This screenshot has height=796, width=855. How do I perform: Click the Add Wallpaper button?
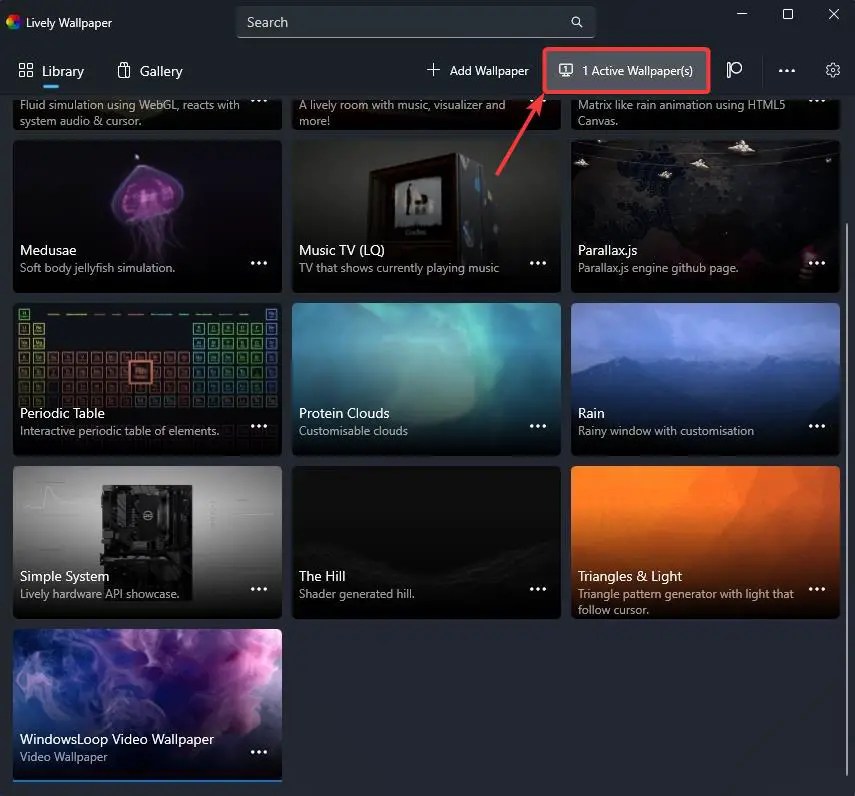tap(478, 71)
